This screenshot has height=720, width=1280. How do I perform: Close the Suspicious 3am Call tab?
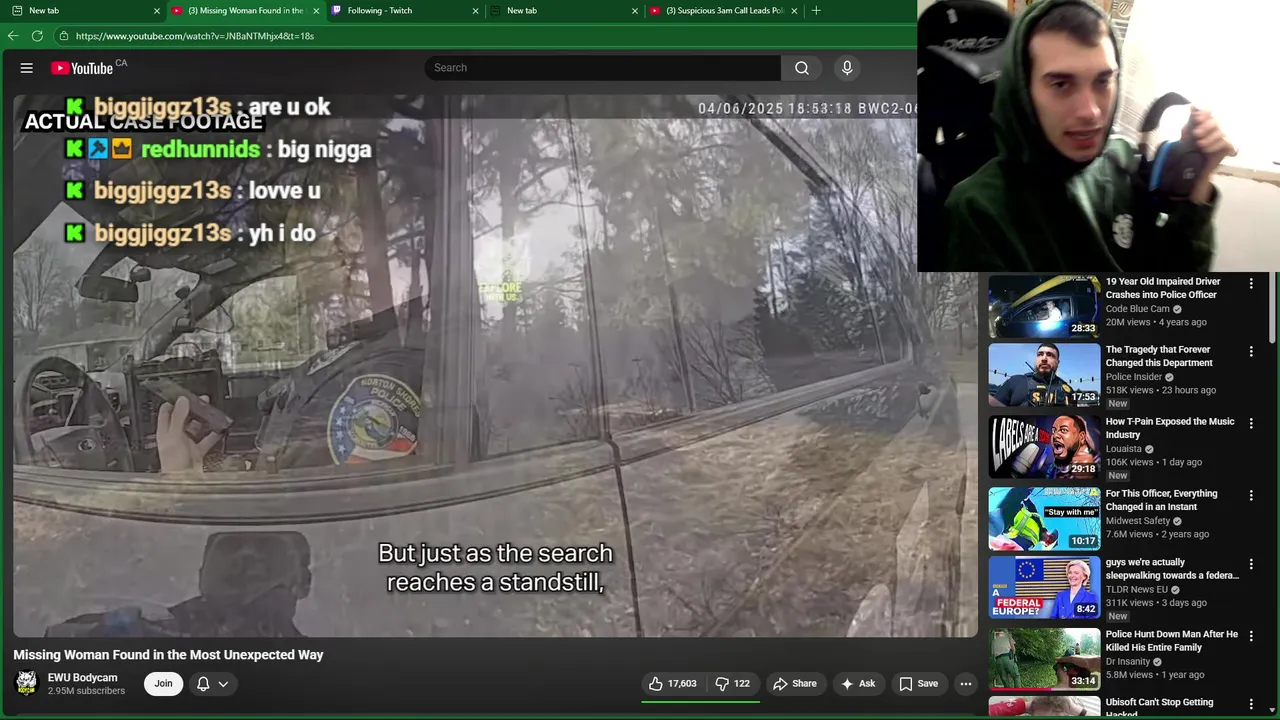[794, 11]
